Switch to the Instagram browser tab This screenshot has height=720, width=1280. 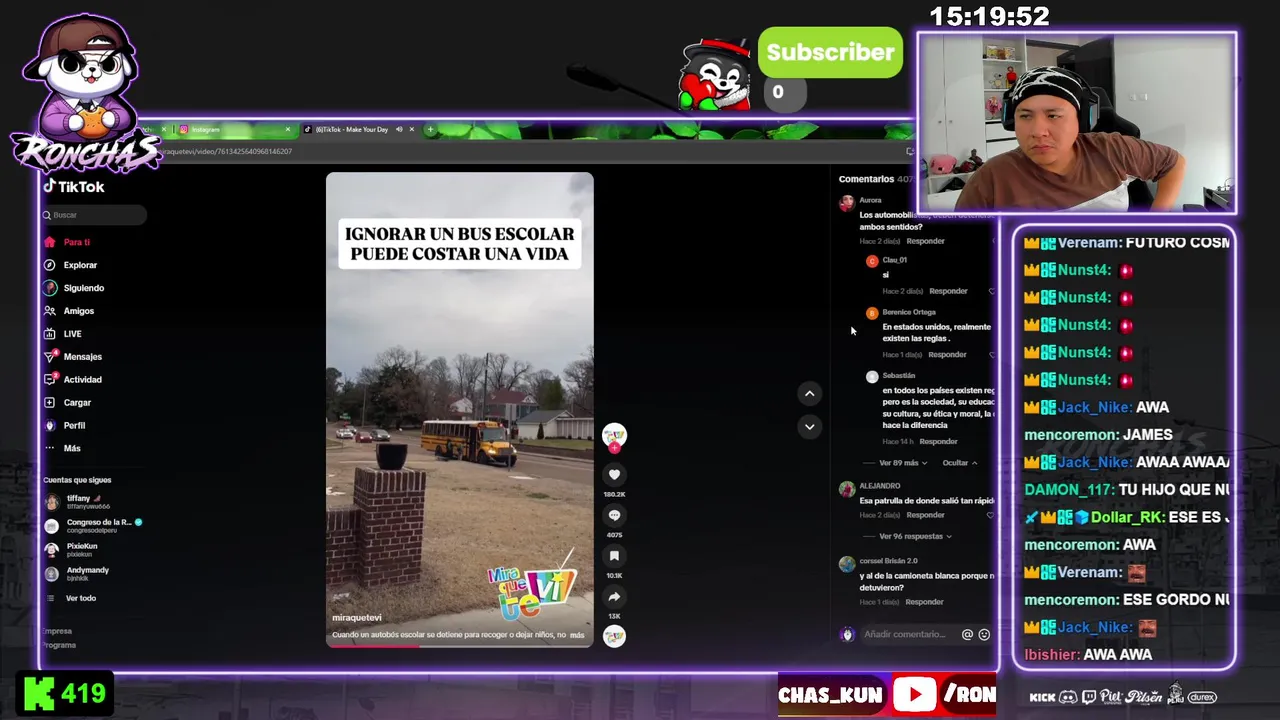point(235,129)
